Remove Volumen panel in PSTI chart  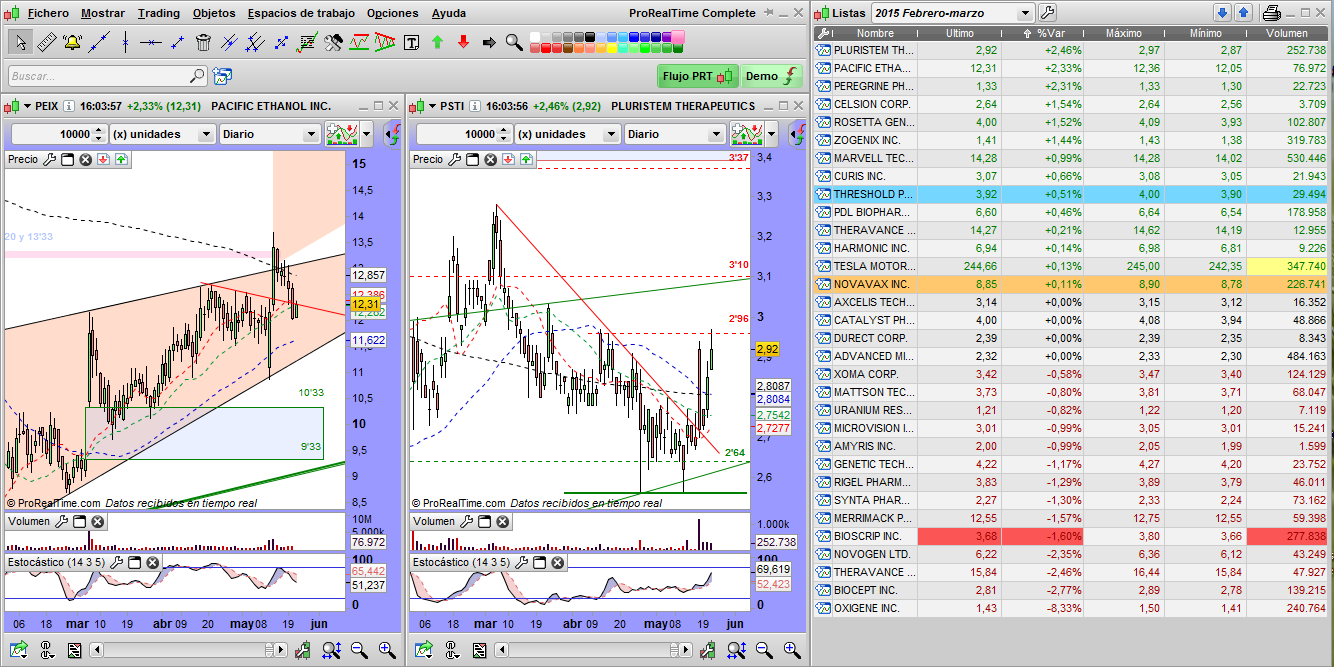click(x=502, y=521)
